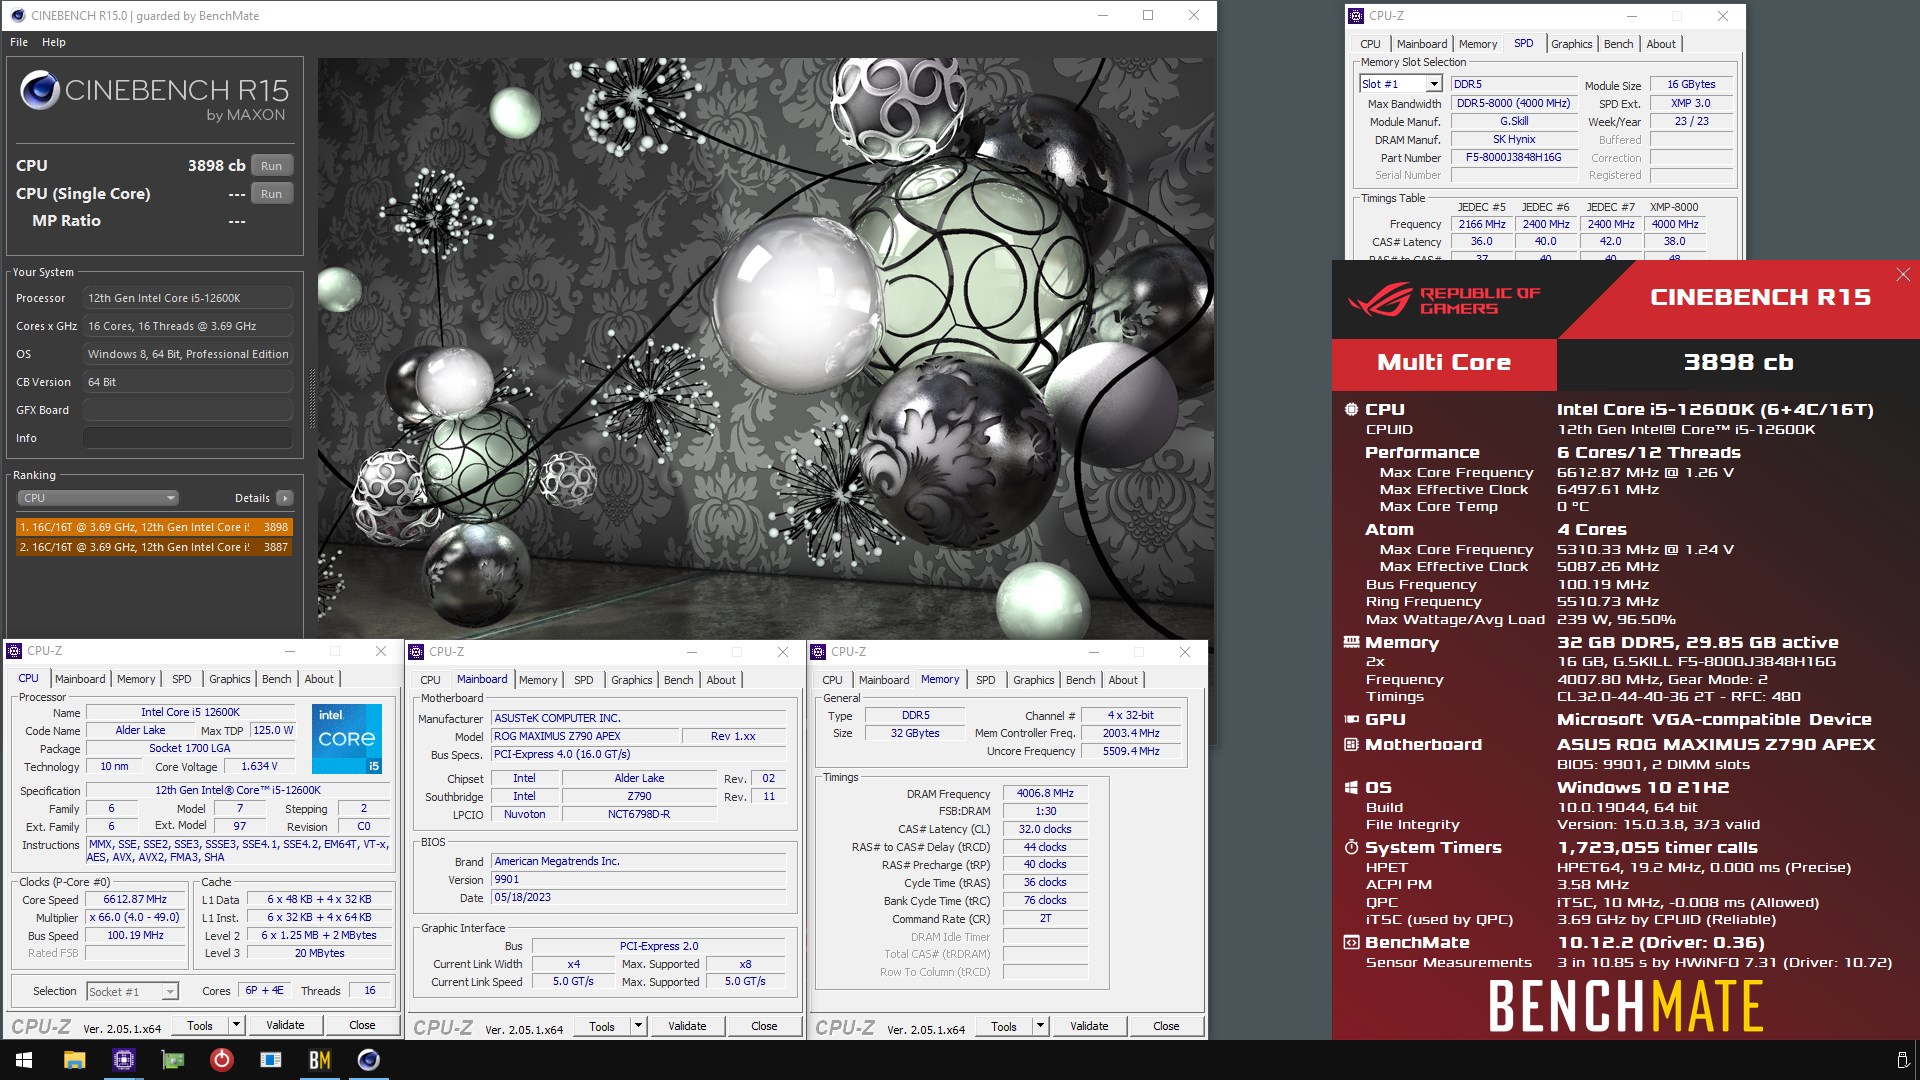
Task: Click Validate in CPU-Z Memory window
Action: [1089, 1026]
